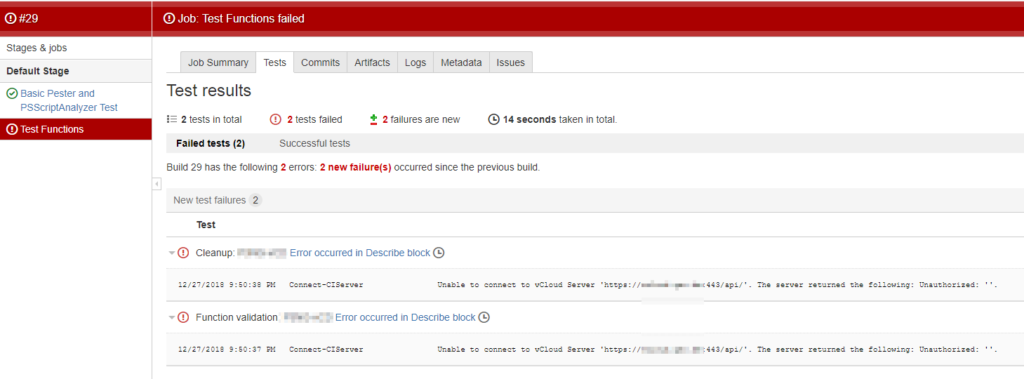
Task: Click the #29 build number
Action: [x=29, y=18]
